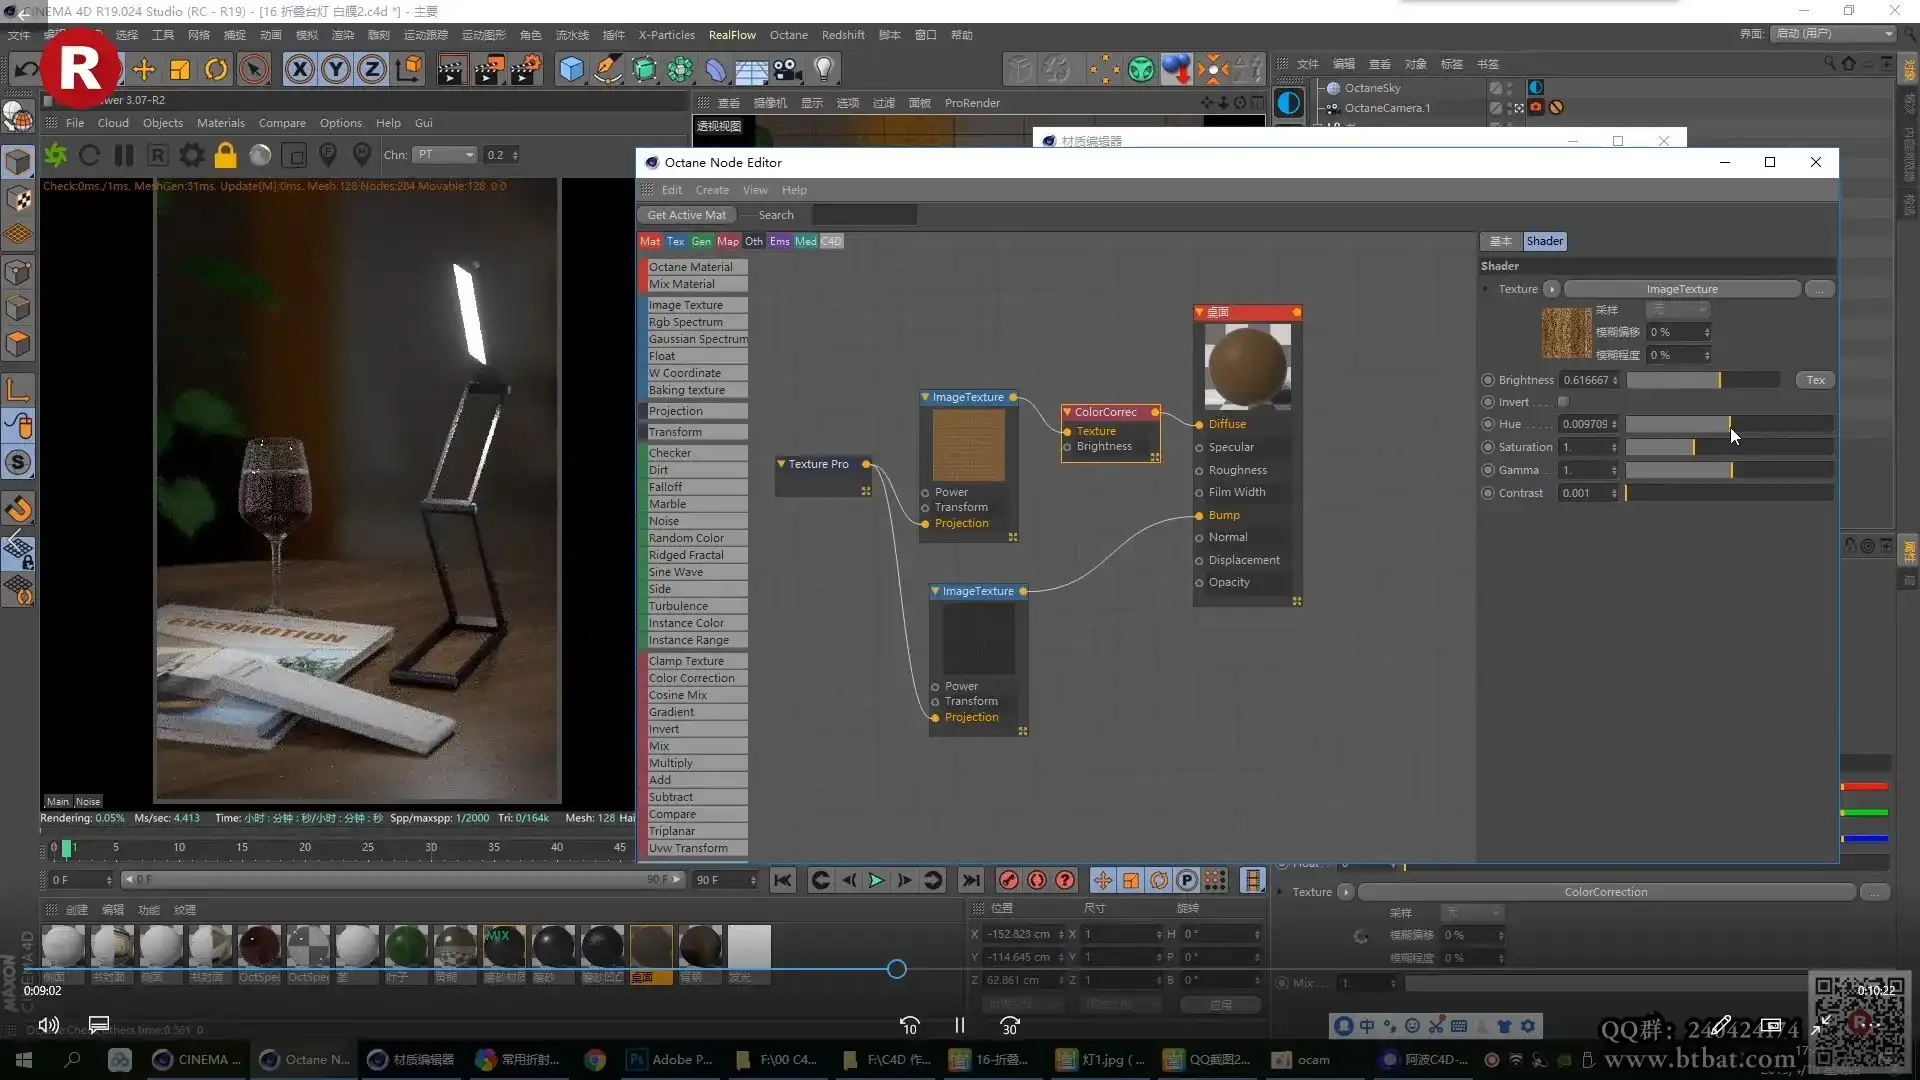Pause the live viewer rendering

[x=124, y=154]
